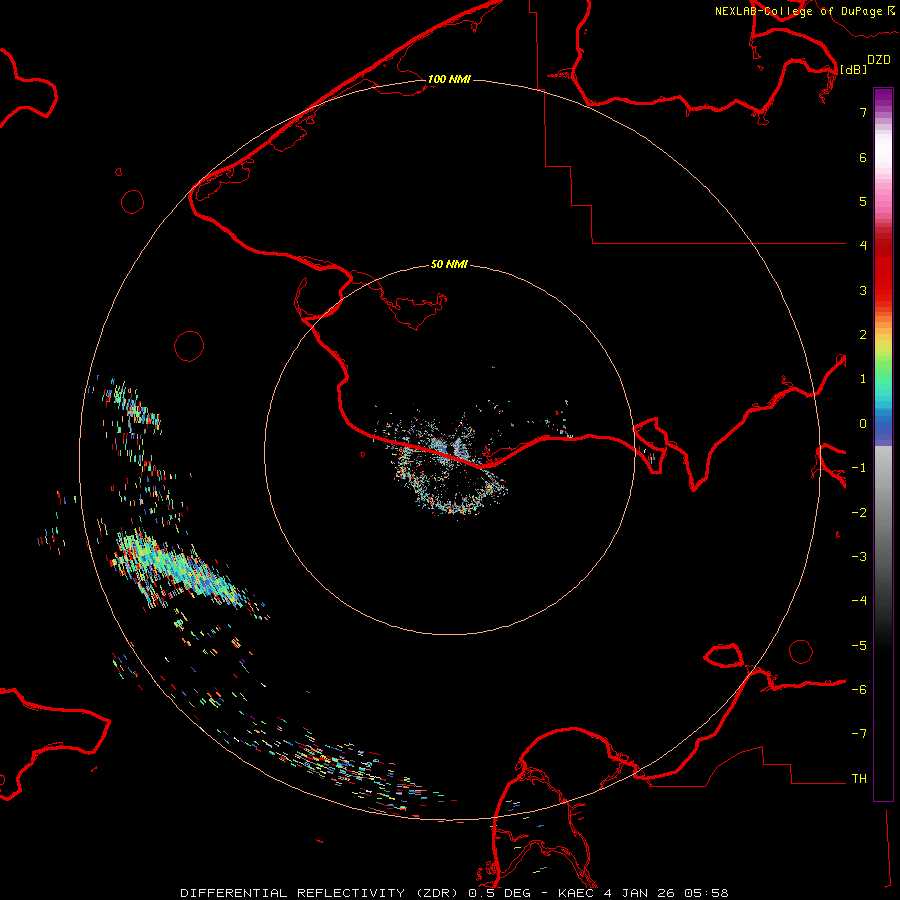Click the 4 JAN 26 05:58 timestamp
The image size is (900, 900).
(x=666, y=893)
